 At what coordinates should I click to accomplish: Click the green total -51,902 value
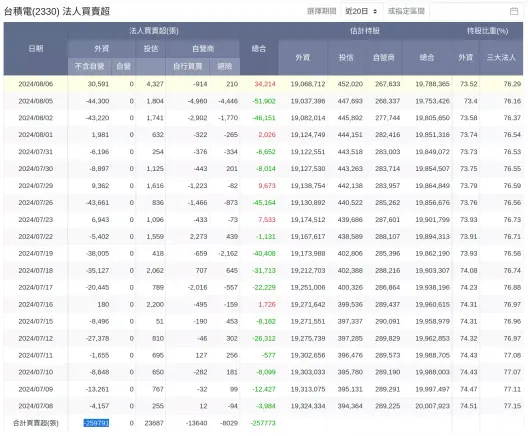[x=264, y=101]
